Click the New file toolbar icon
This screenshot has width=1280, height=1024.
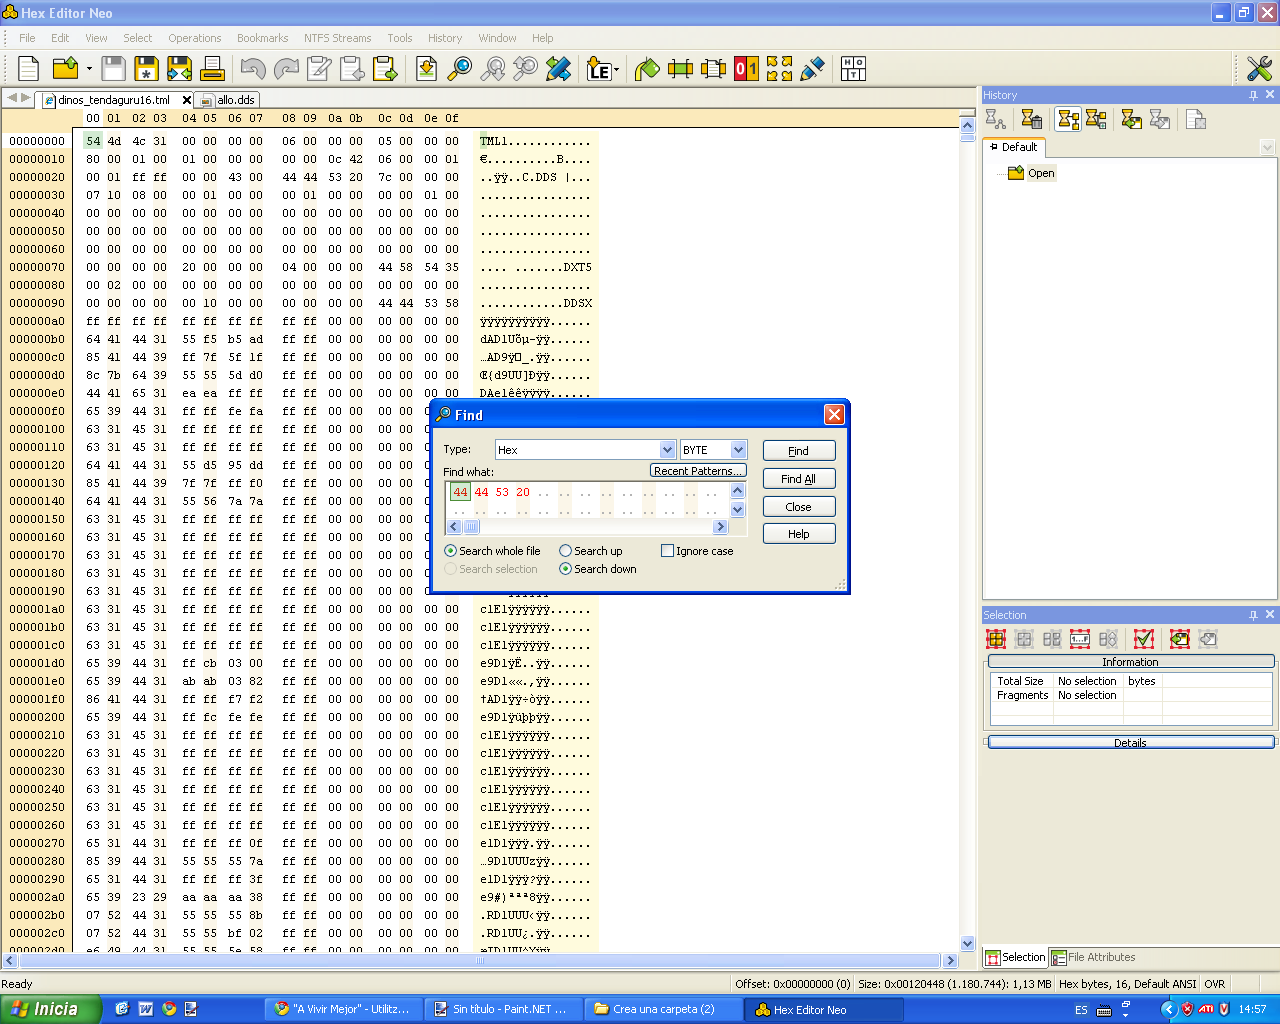[29, 69]
